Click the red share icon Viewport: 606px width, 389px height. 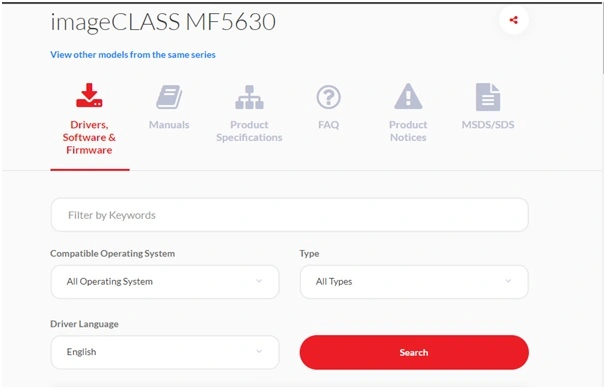[x=513, y=20]
